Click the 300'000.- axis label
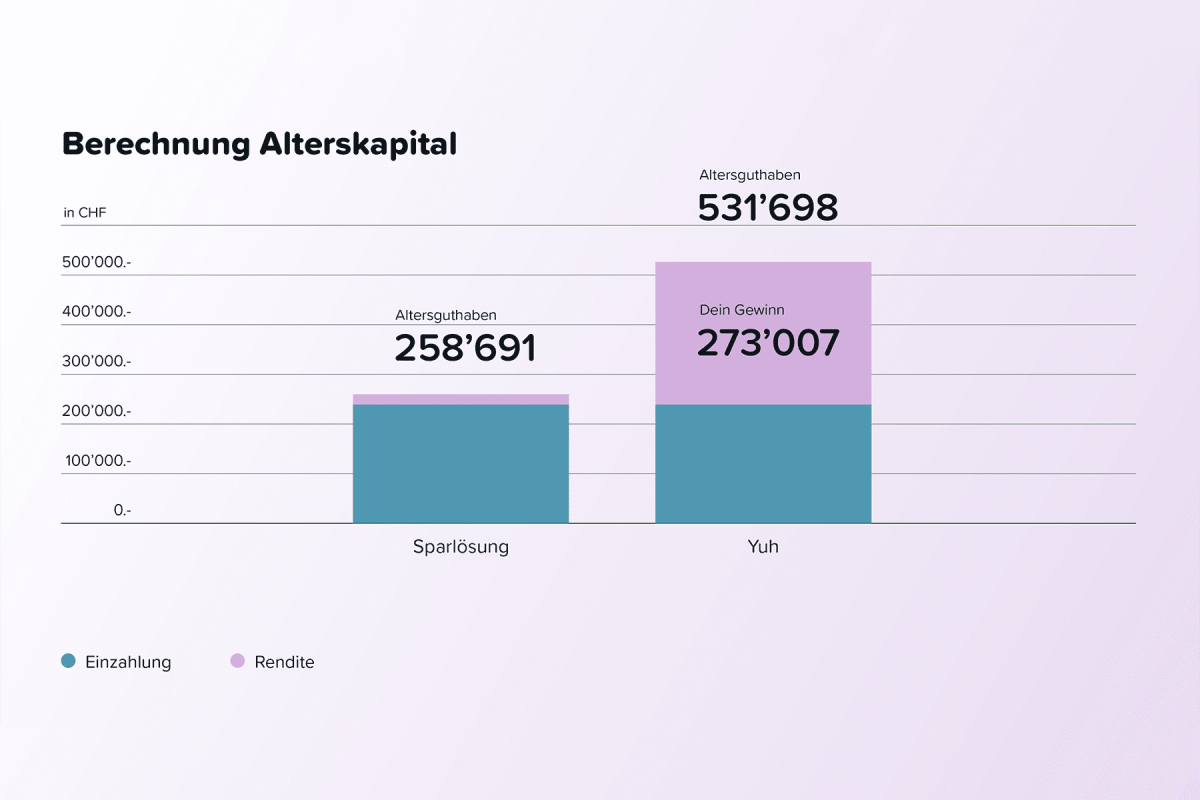The width and height of the screenshot is (1200, 800). (97, 361)
